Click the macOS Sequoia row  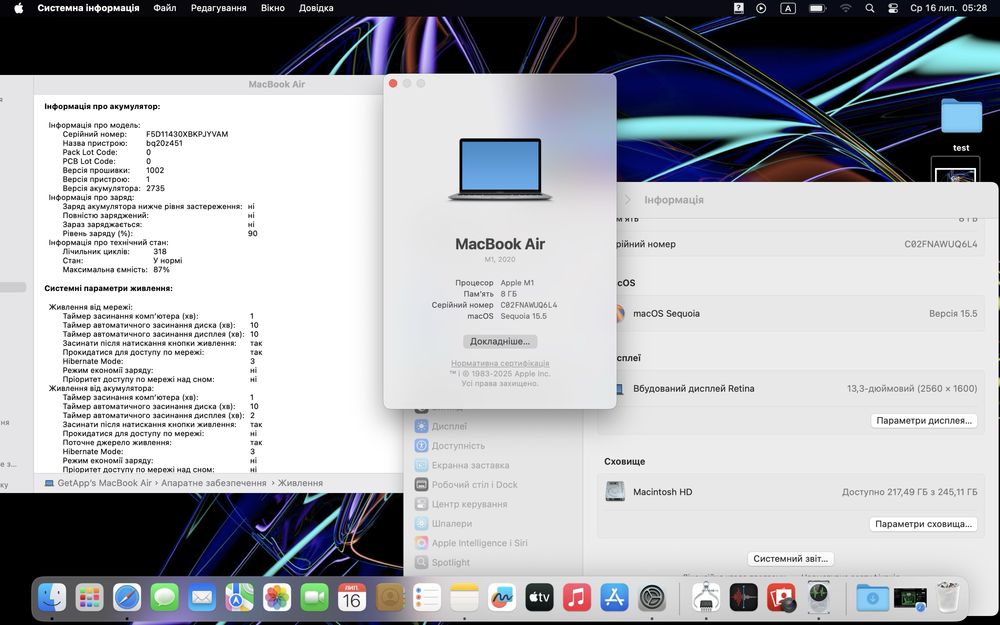point(791,313)
